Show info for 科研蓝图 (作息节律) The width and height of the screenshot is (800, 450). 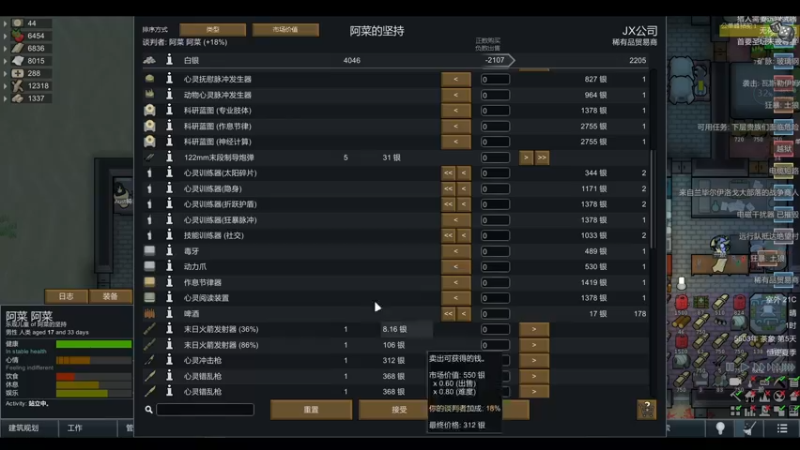169,126
